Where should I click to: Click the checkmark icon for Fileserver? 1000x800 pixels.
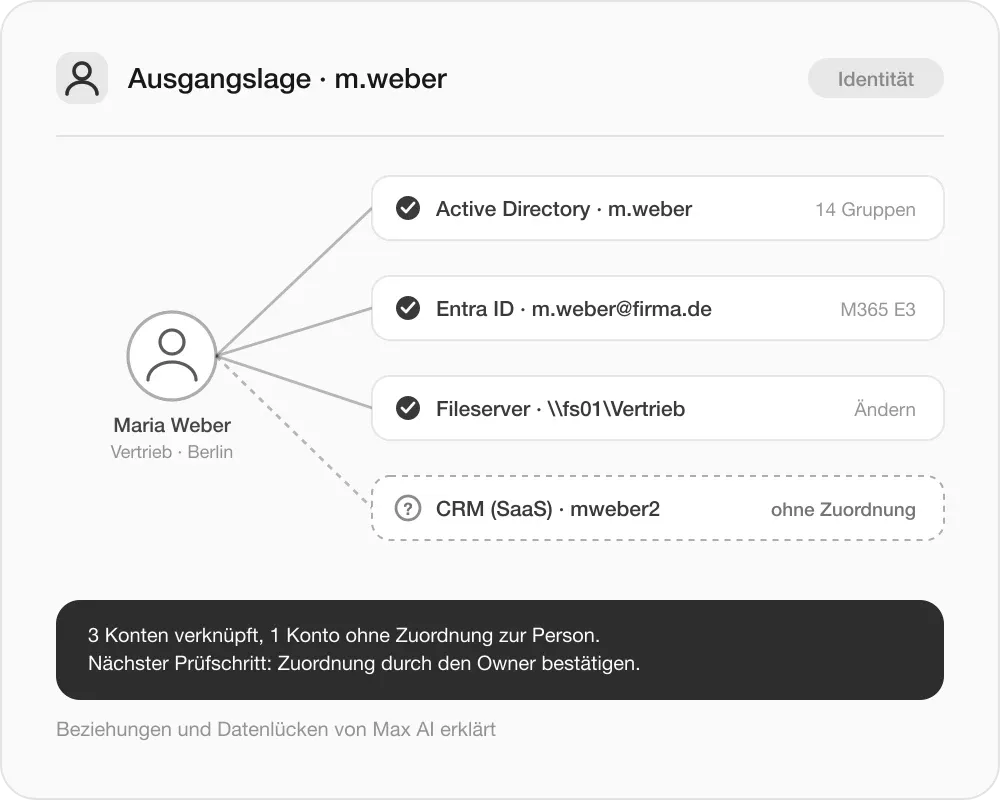tap(408, 408)
